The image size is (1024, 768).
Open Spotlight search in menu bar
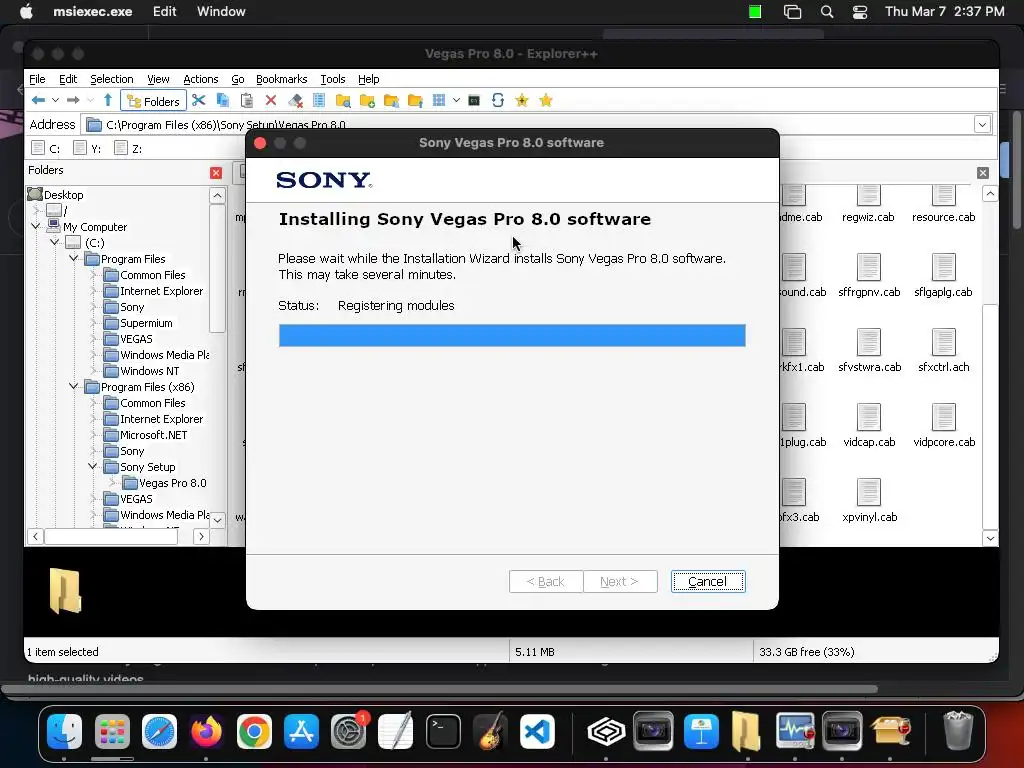point(827,12)
